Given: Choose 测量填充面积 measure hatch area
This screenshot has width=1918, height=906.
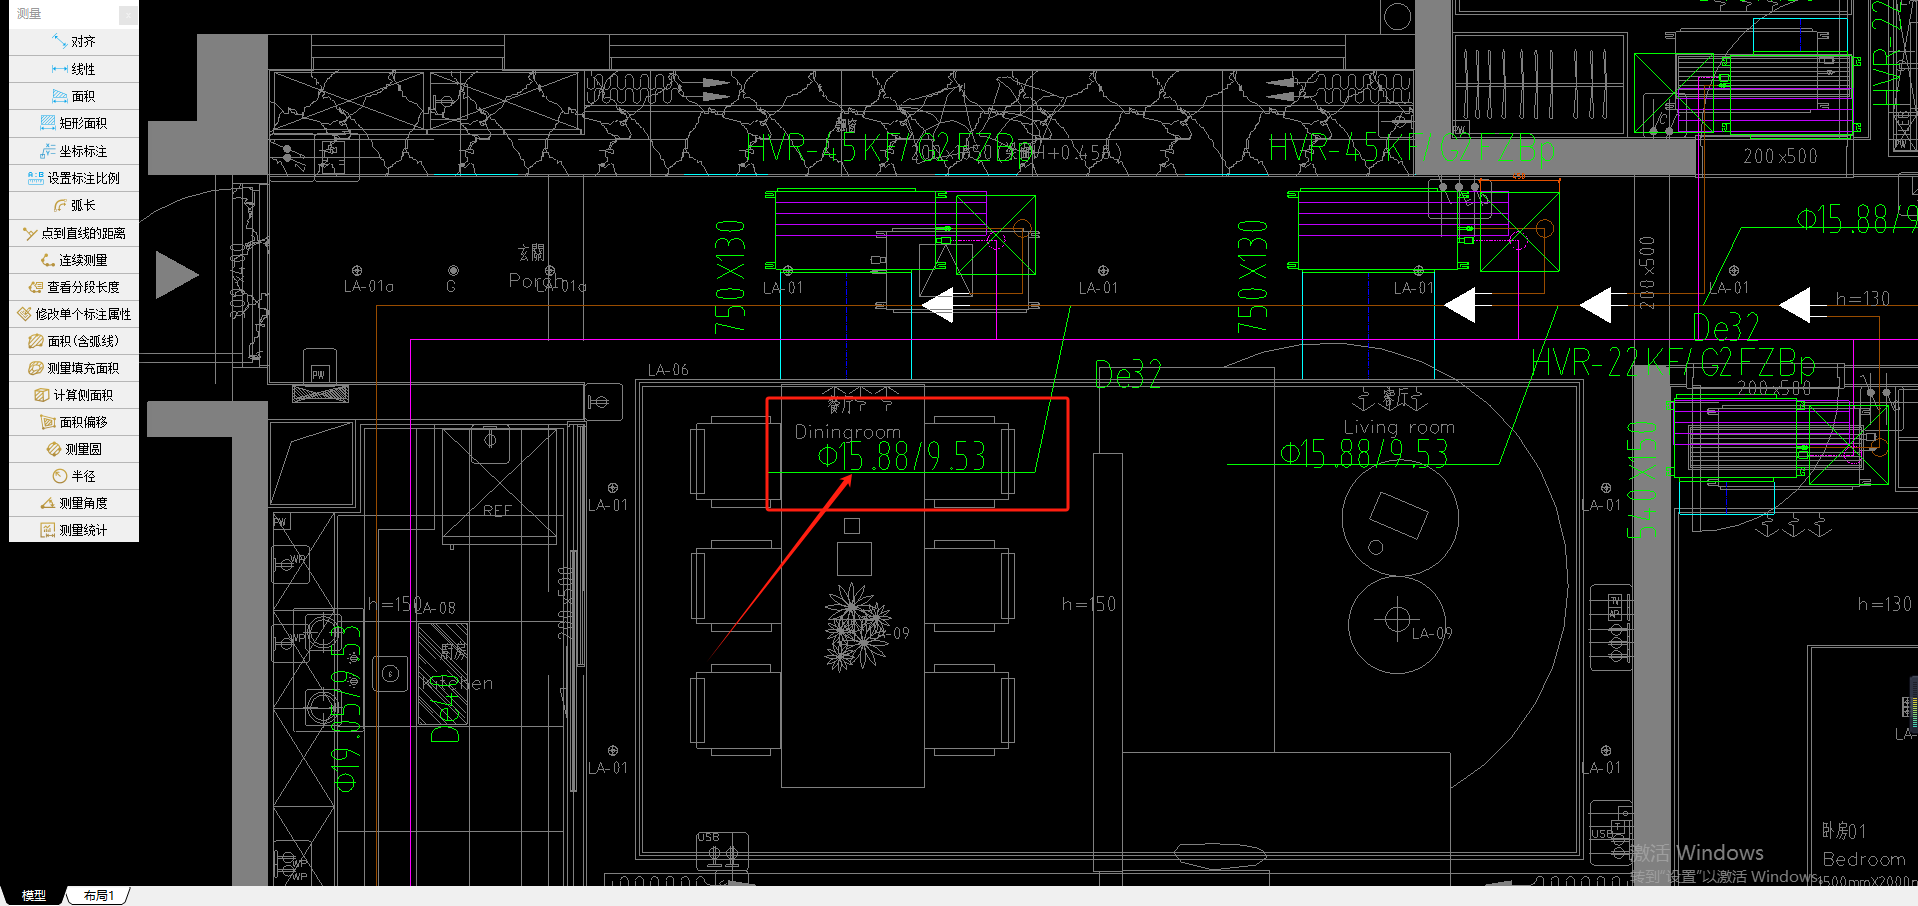Looking at the screenshot, I should click(74, 368).
